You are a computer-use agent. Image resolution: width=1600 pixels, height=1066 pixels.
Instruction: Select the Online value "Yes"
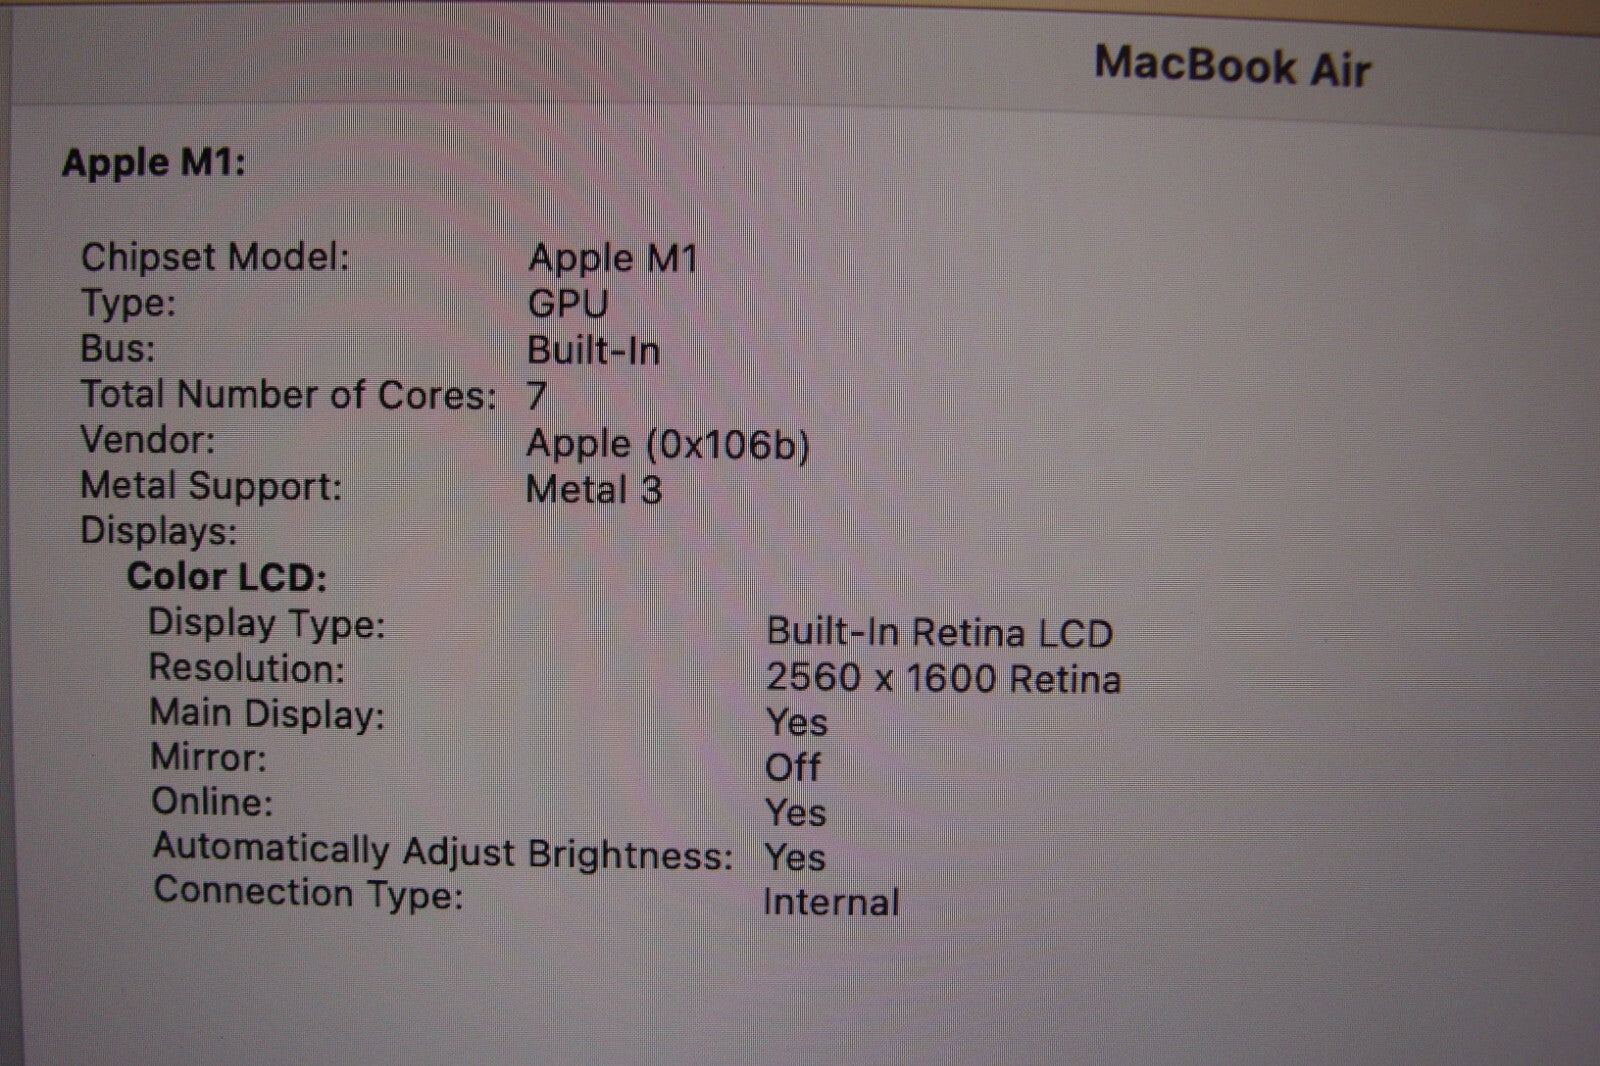point(796,812)
